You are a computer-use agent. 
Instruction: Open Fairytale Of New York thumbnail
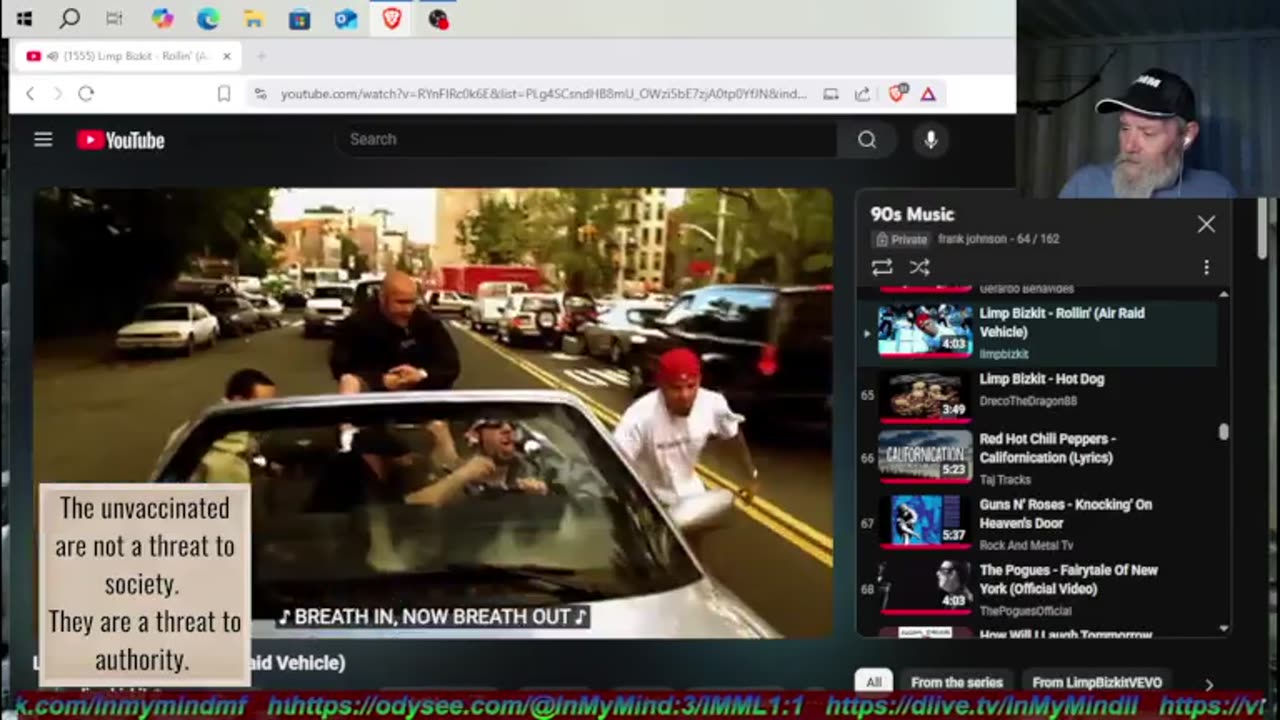tap(925, 588)
